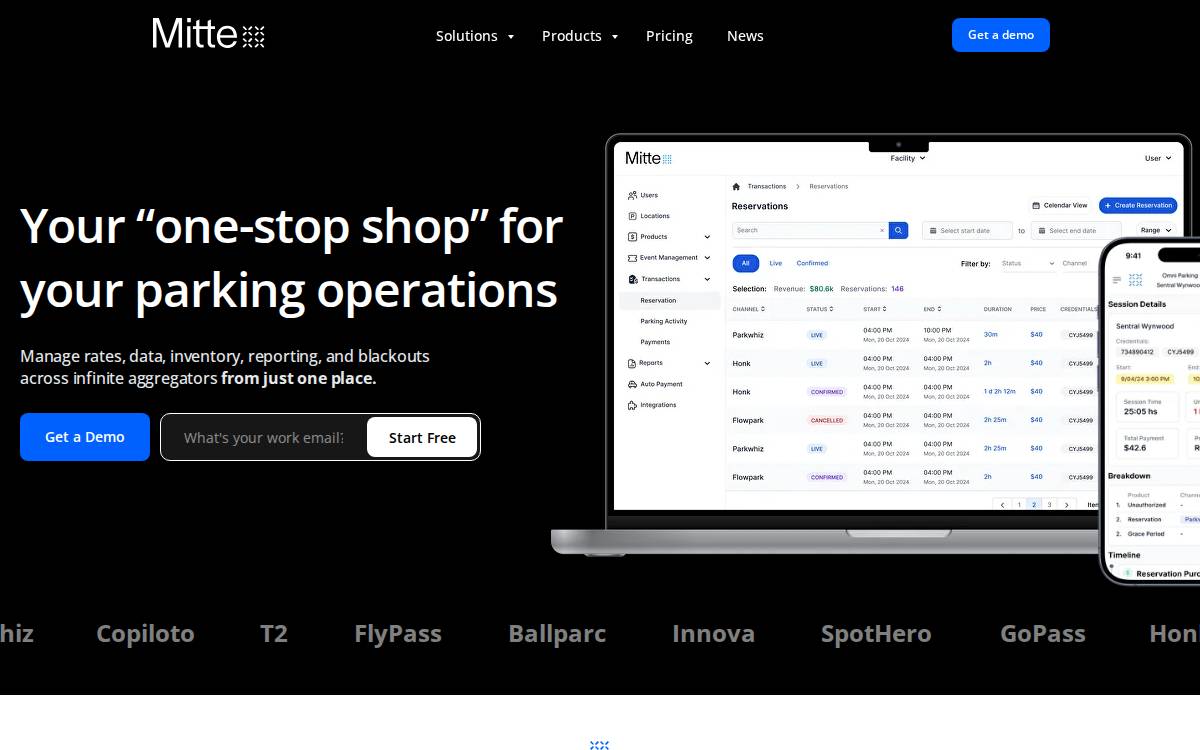This screenshot has width=1200, height=750.
Task: Open the Facility dropdown in the dashboard
Action: [x=908, y=158]
